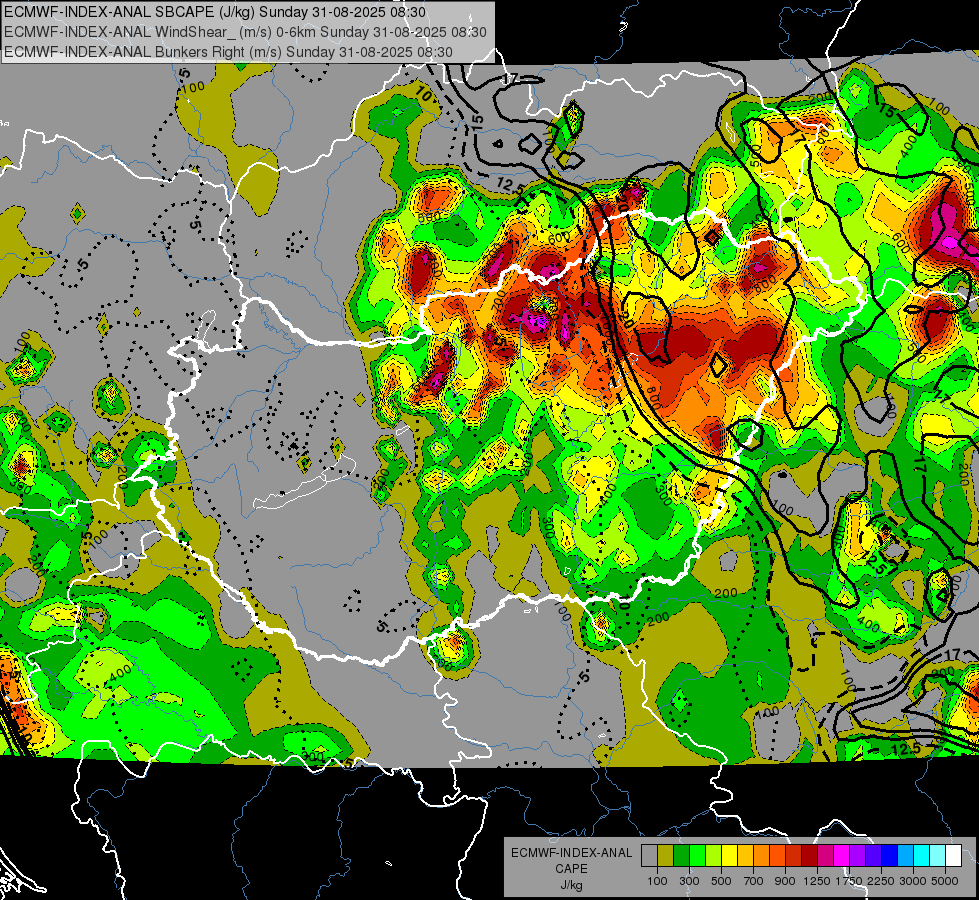Click the 700 legend scale value
This screenshot has width=979, height=900.
[754, 882]
